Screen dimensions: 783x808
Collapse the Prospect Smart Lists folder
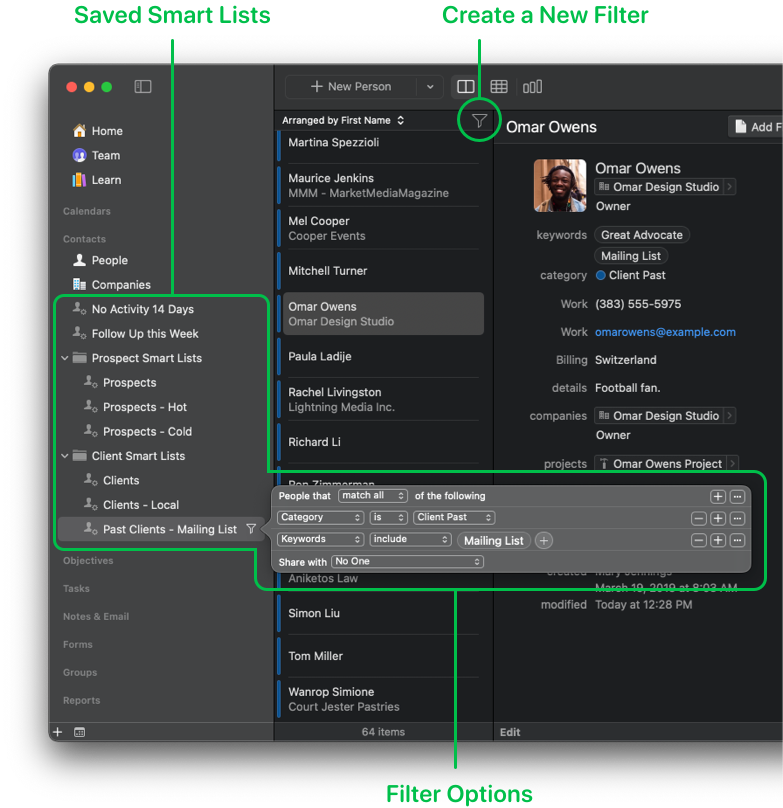click(65, 358)
